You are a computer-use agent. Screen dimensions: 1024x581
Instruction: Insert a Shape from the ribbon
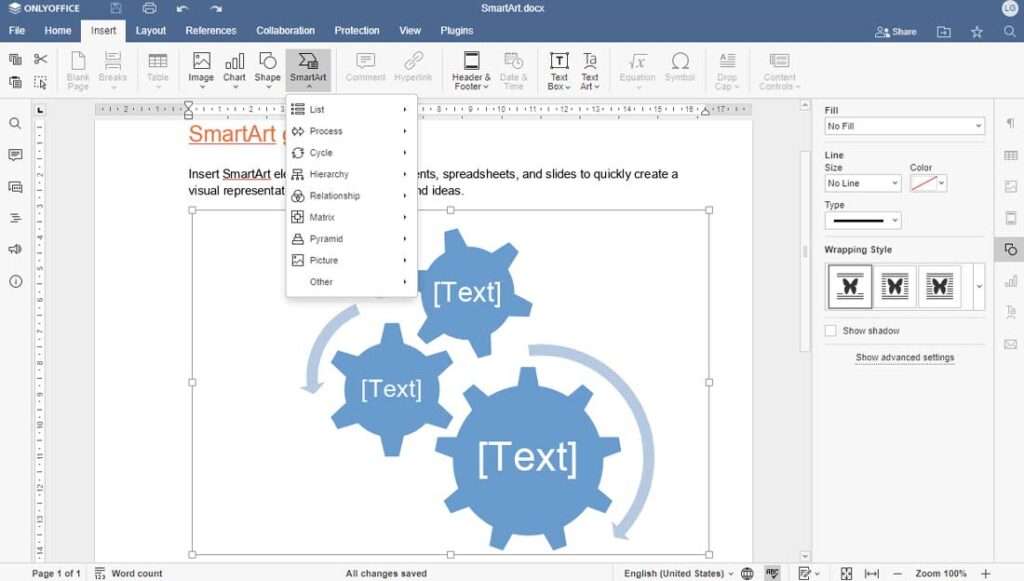click(267, 70)
